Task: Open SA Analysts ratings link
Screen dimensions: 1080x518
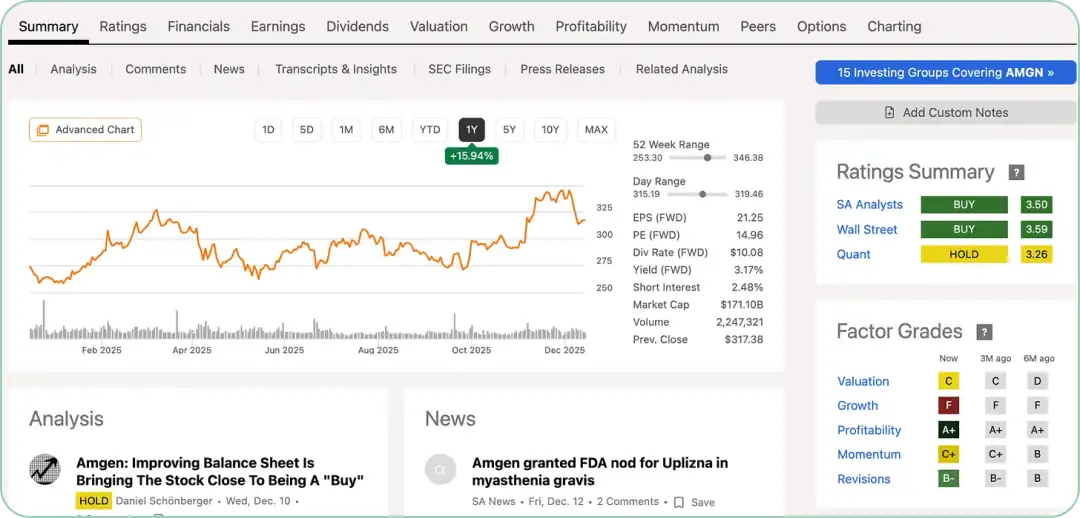Action: tap(869, 205)
